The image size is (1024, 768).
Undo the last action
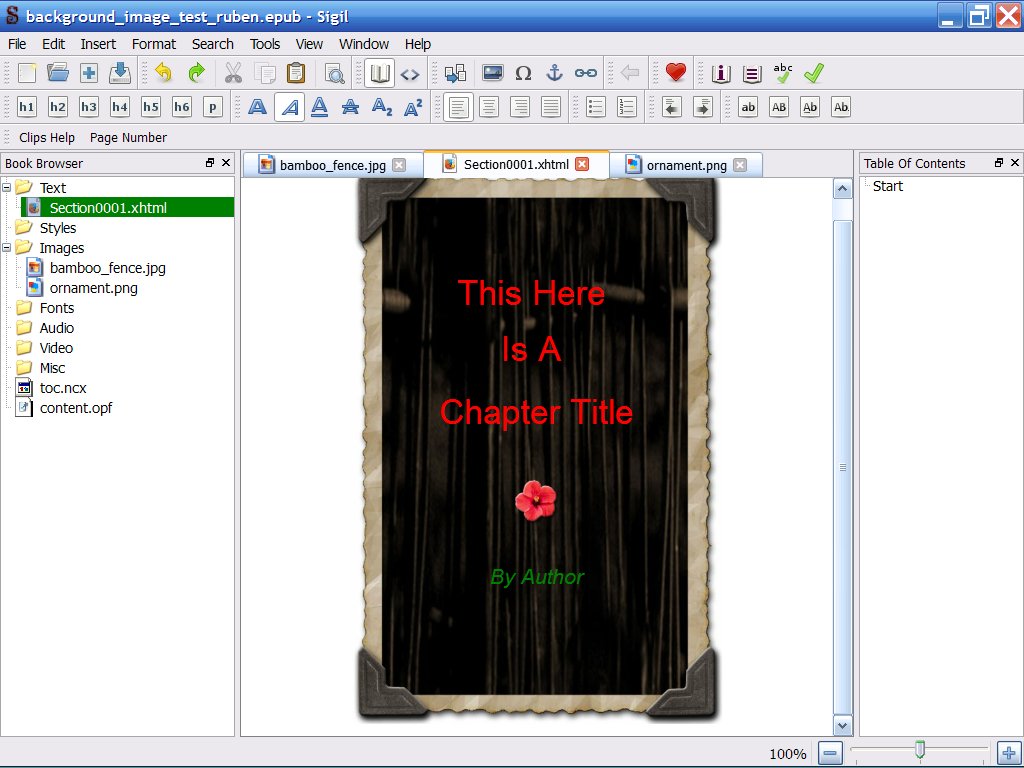click(x=163, y=73)
